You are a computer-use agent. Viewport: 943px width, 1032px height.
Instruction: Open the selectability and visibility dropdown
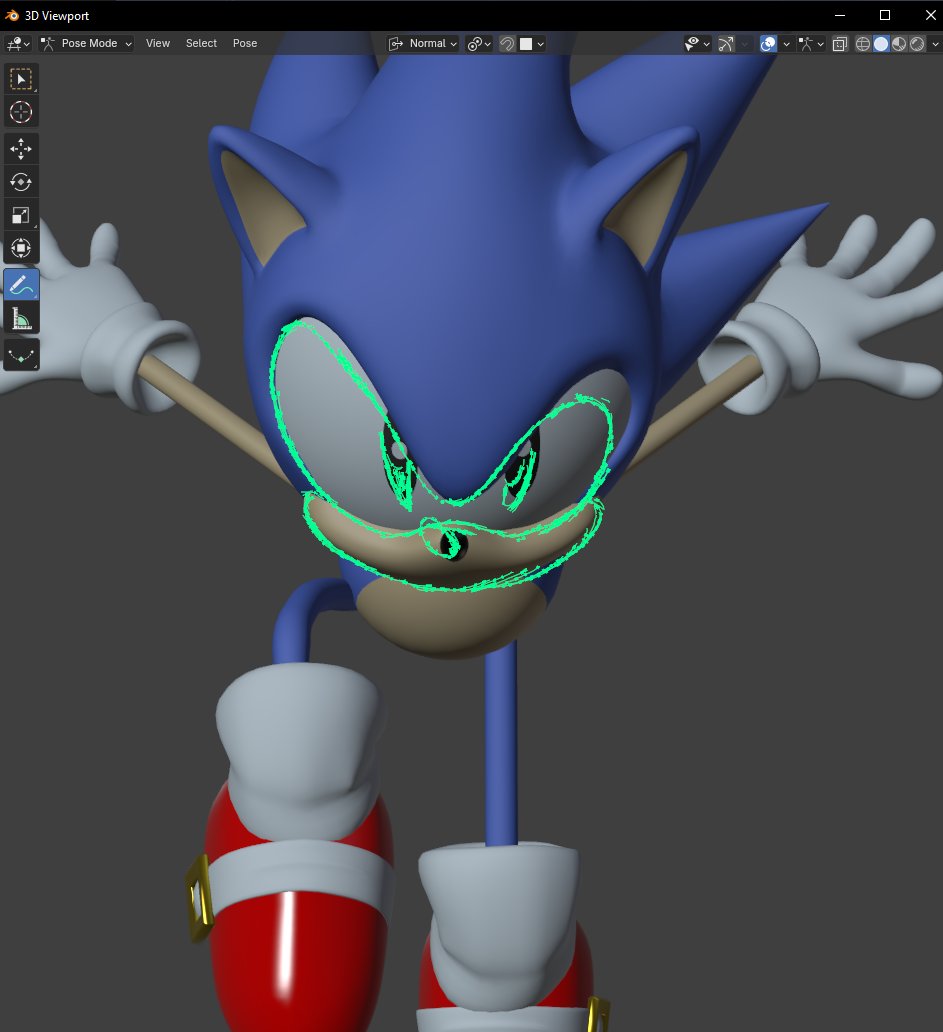pyautogui.click(x=697, y=43)
